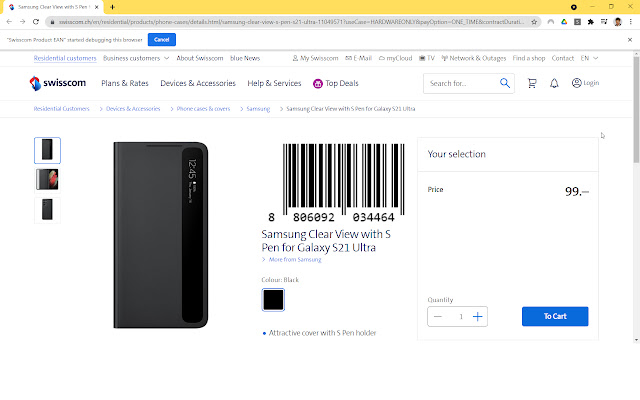Screen dimensions: 640x400
Task: Open notifications bell icon
Action: point(554,83)
